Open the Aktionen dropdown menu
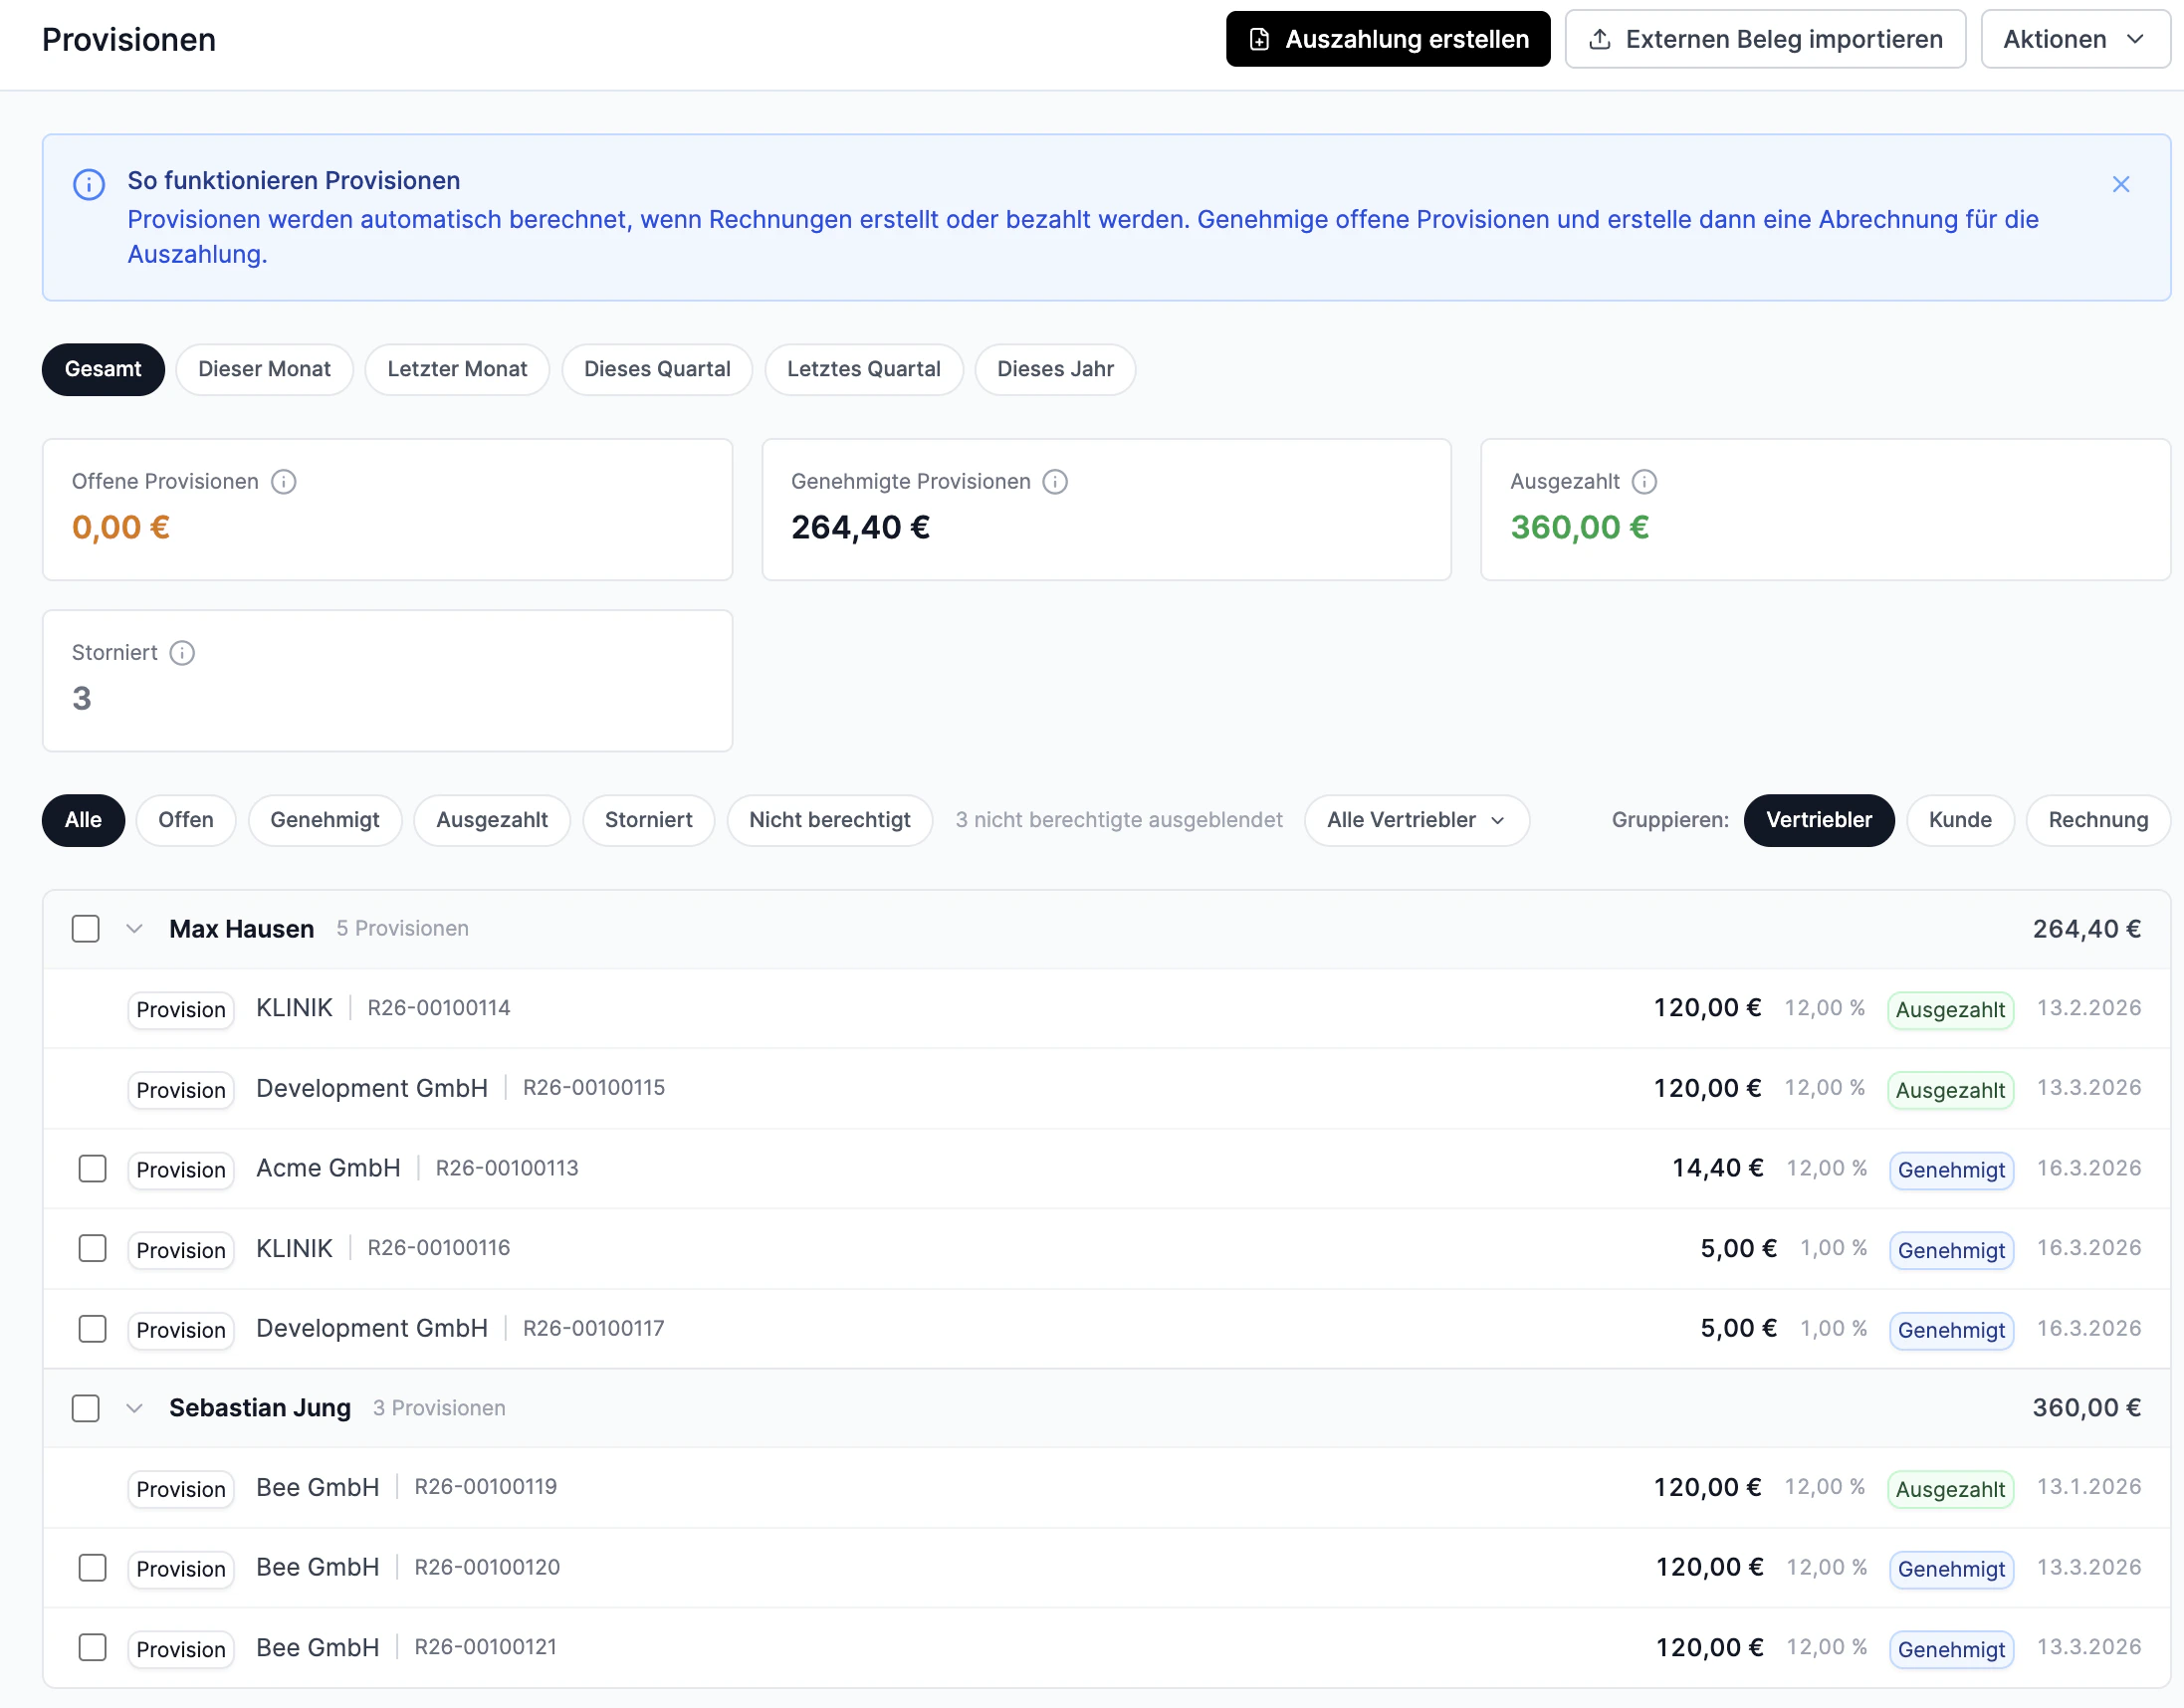 [x=2074, y=39]
